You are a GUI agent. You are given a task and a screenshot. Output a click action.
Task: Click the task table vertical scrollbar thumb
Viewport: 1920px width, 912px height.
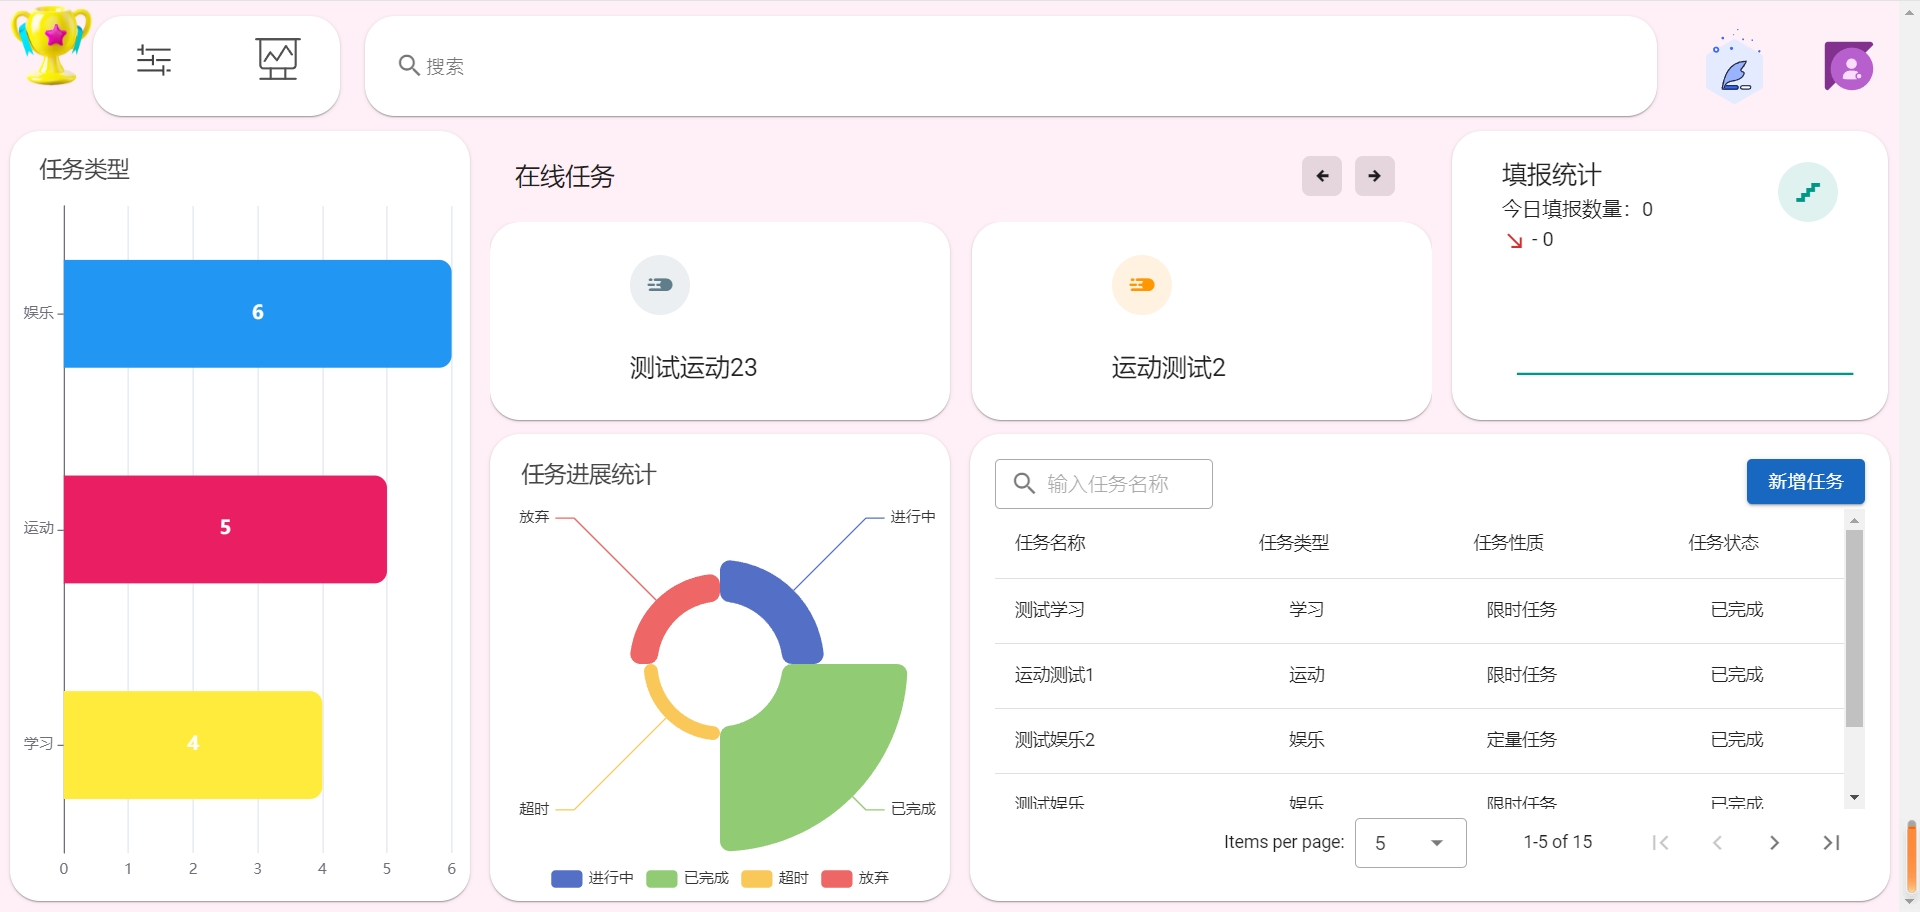point(1854,628)
